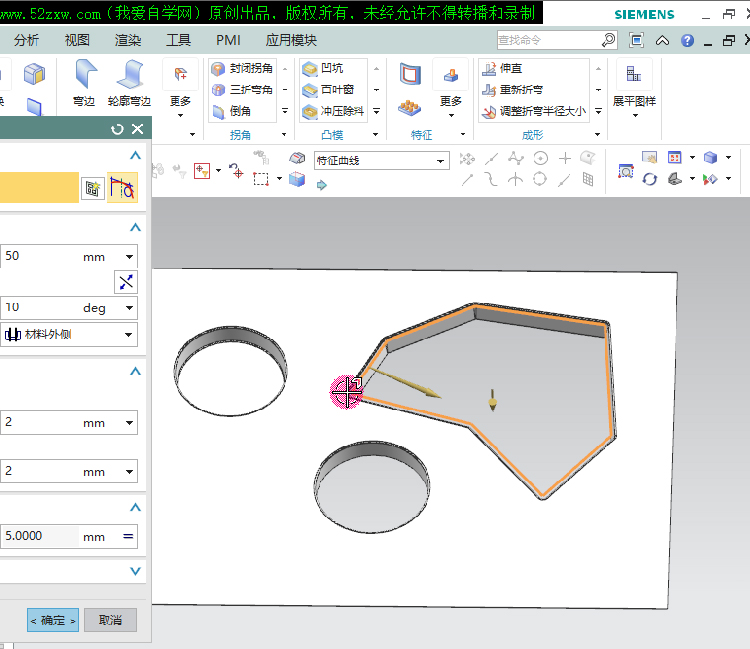
Task: Click the depth field showing 50
Action: point(41,256)
